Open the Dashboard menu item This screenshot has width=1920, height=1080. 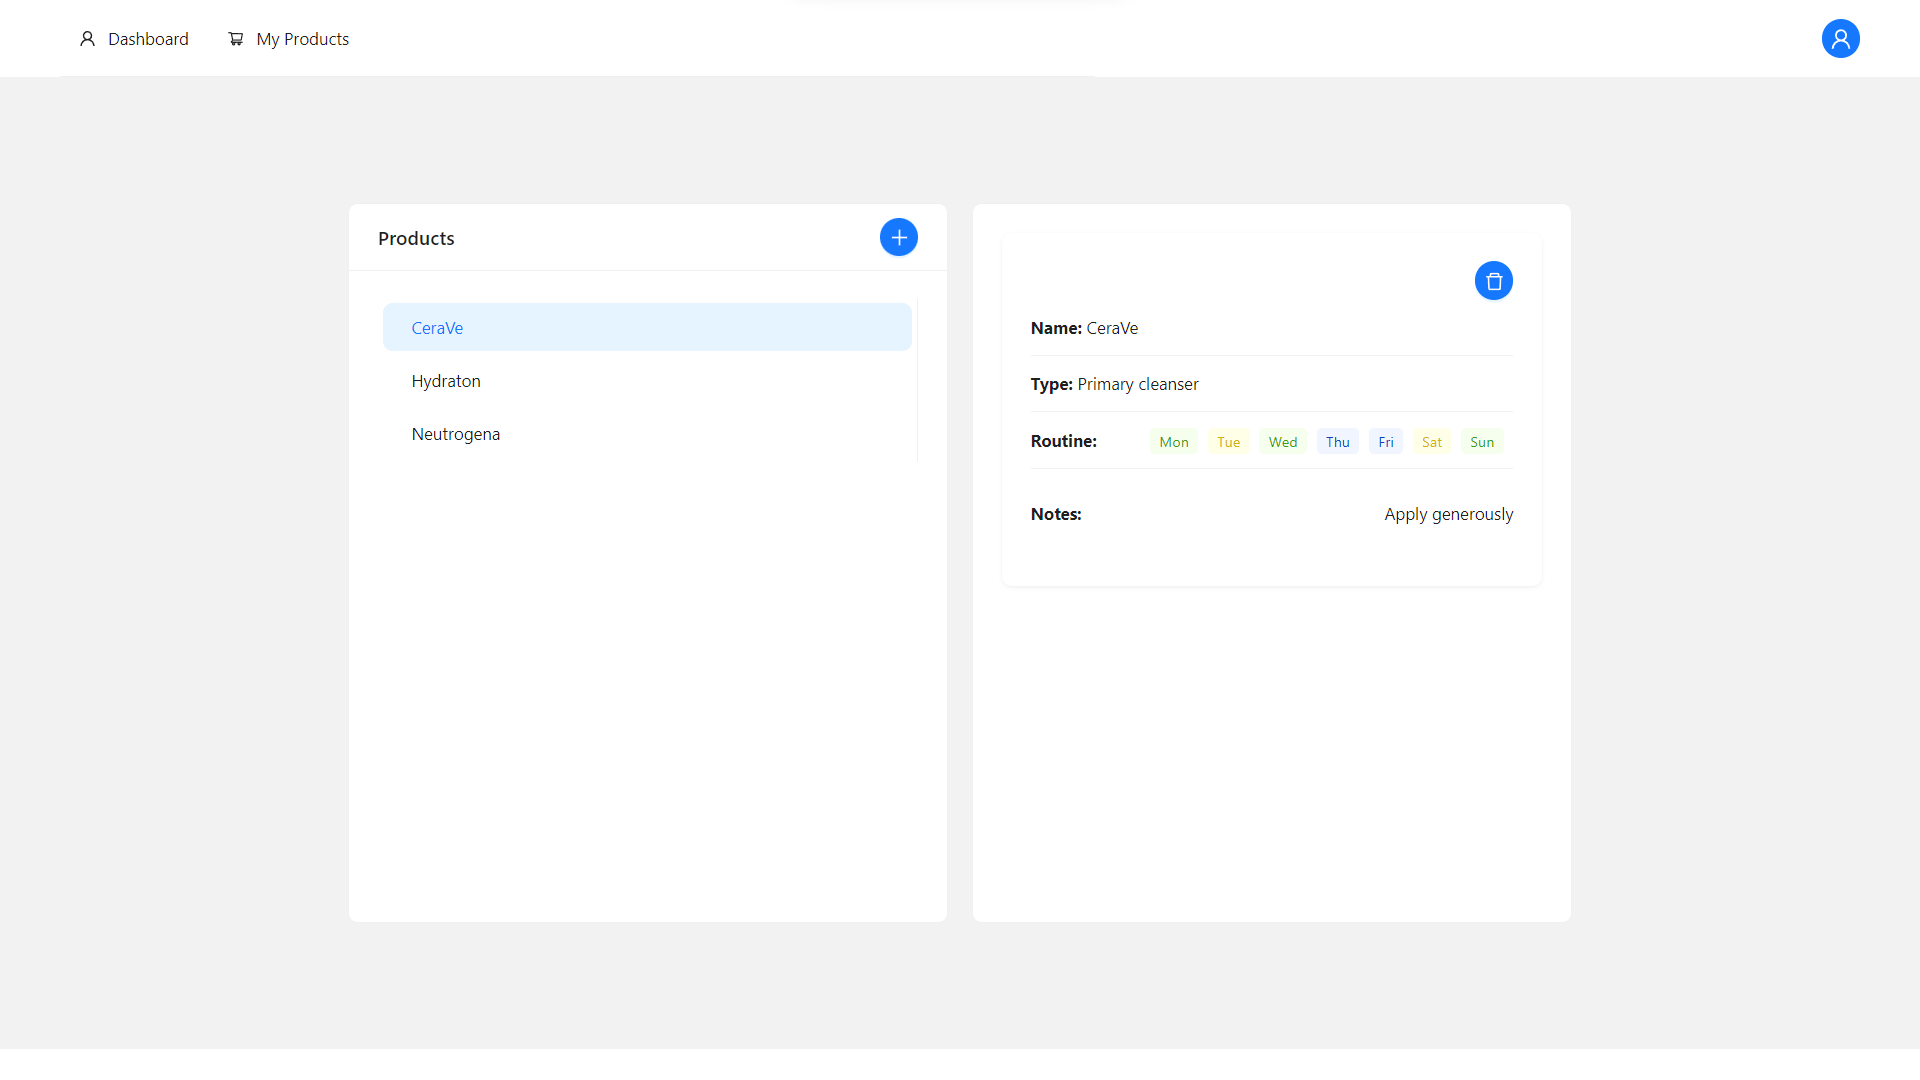[148, 39]
